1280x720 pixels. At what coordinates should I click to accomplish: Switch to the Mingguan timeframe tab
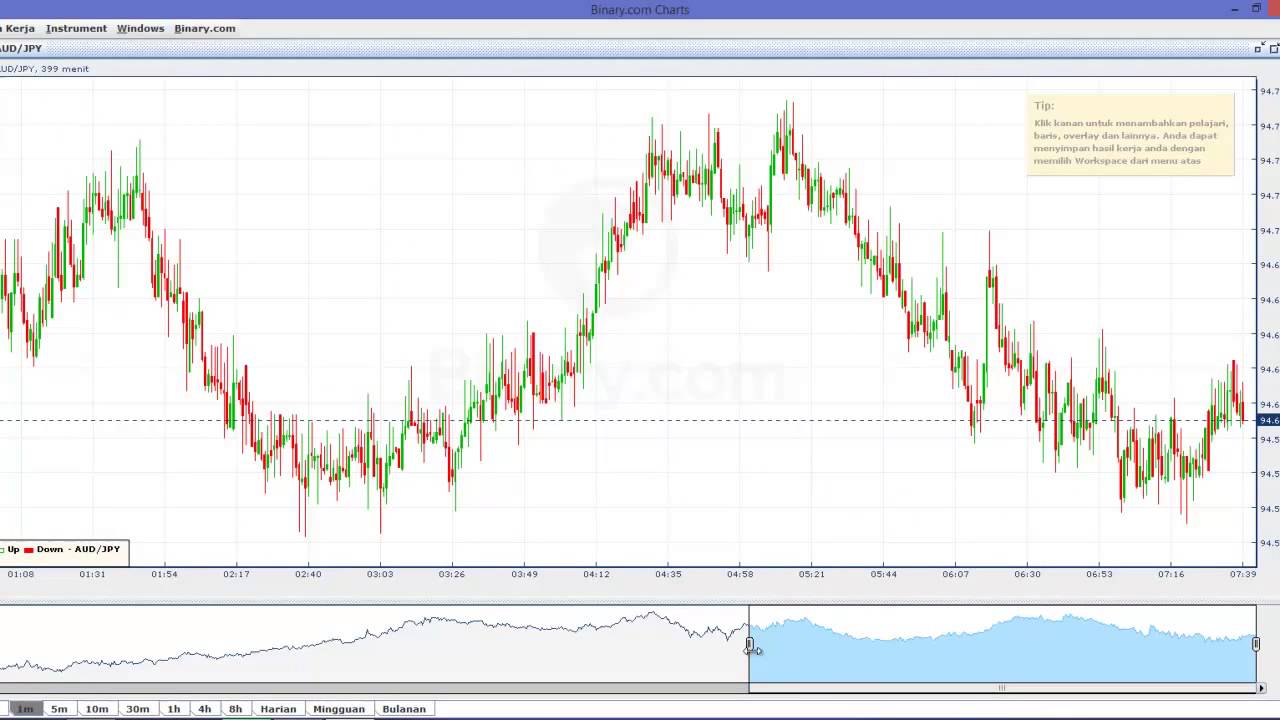[339, 709]
